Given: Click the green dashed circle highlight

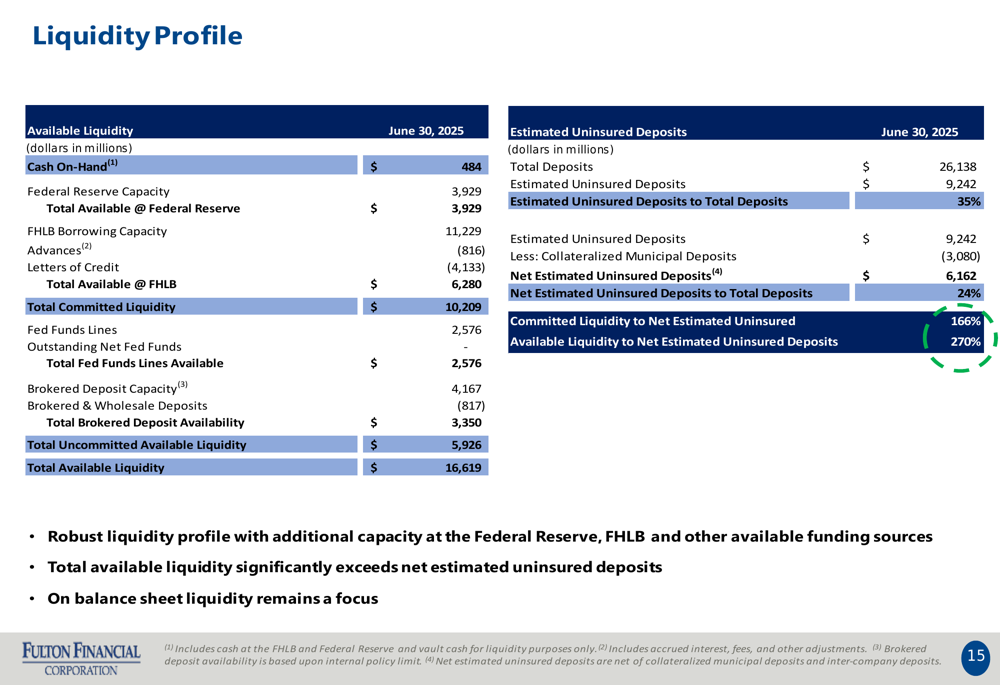Looking at the screenshot, I should 960,337.
